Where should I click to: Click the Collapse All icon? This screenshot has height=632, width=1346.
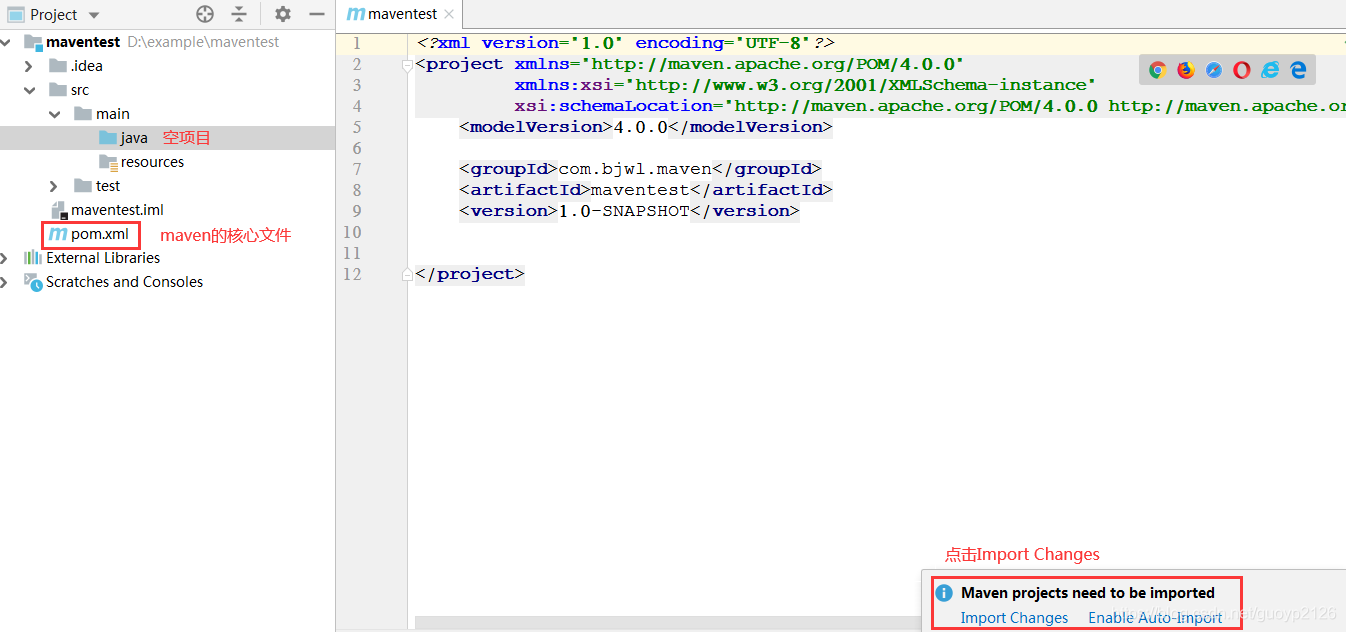tap(239, 14)
